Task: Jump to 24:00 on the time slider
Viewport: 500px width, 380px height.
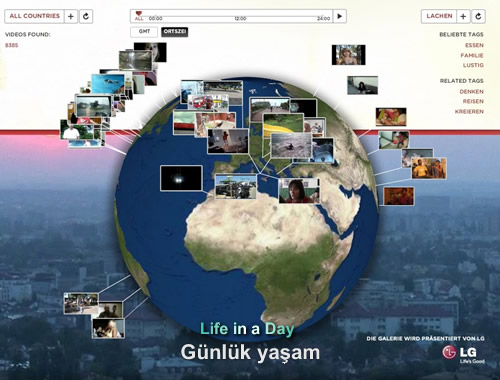Action: (323, 19)
